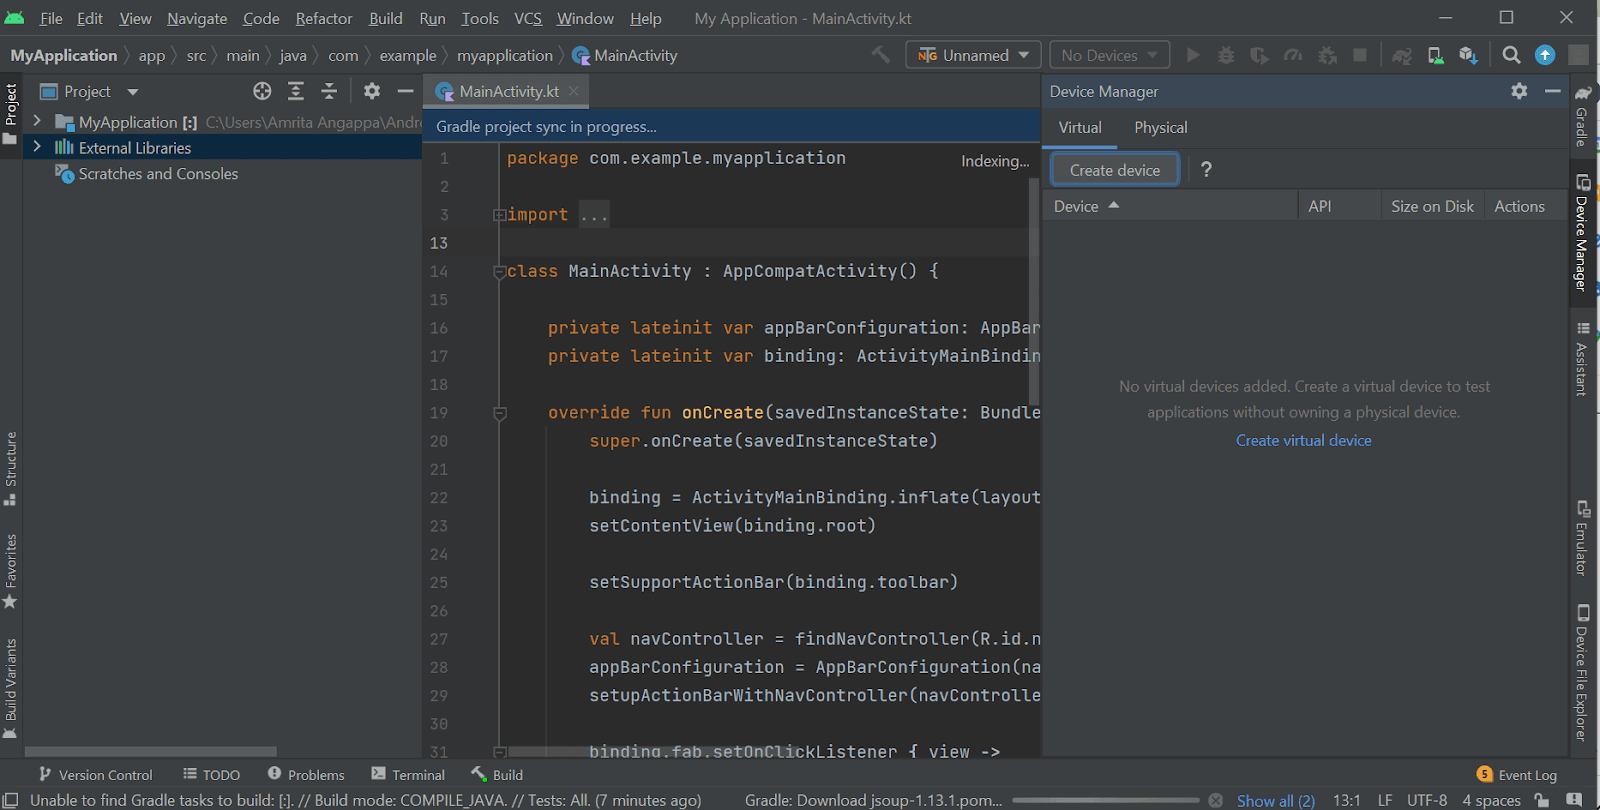Image resolution: width=1600 pixels, height=810 pixels.
Task: Open the Device Manager toolbar icon
Action: pos(1435,55)
